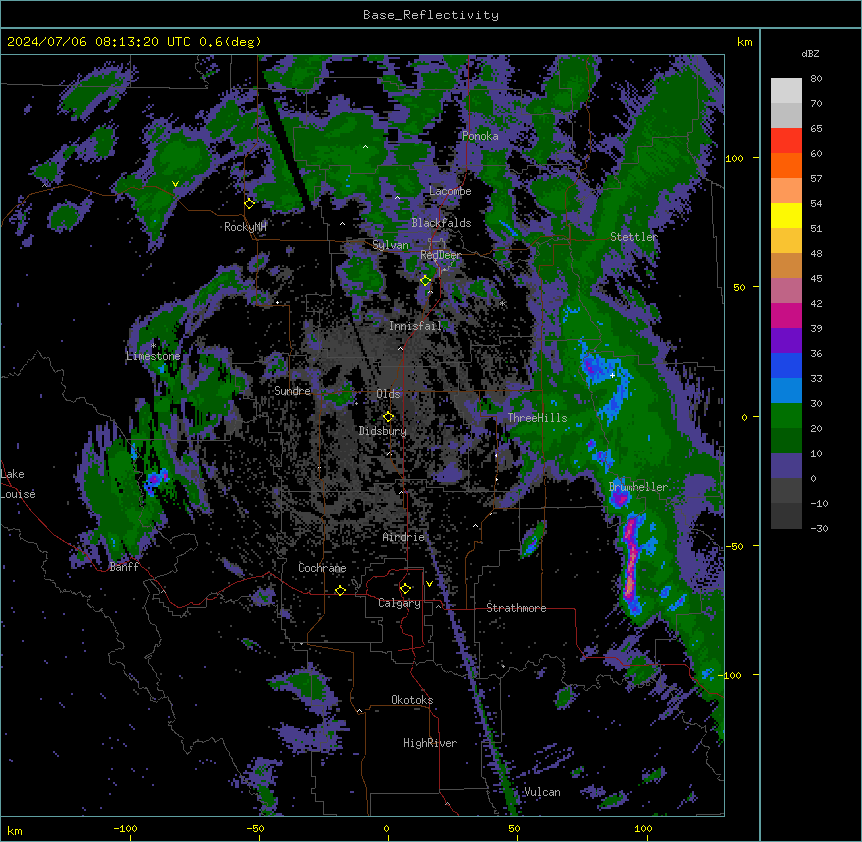Screen dimensions: 862x842
Task: Click the Didsbury city label
Action: pos(383,431)
